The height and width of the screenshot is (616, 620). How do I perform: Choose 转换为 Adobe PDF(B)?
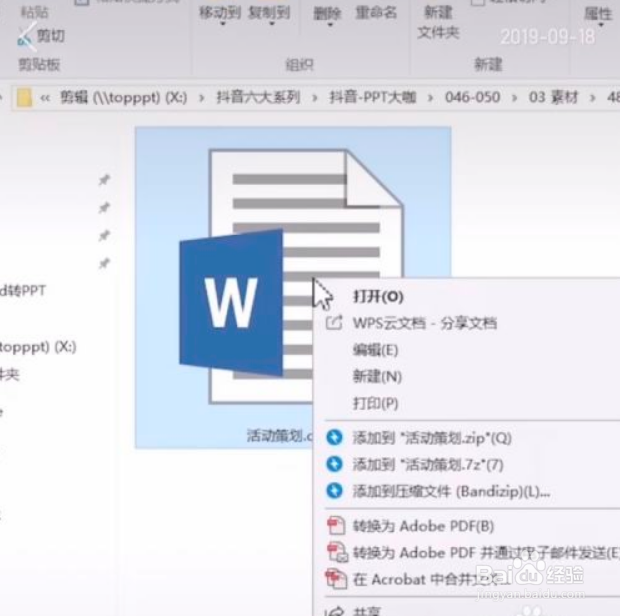423,526
